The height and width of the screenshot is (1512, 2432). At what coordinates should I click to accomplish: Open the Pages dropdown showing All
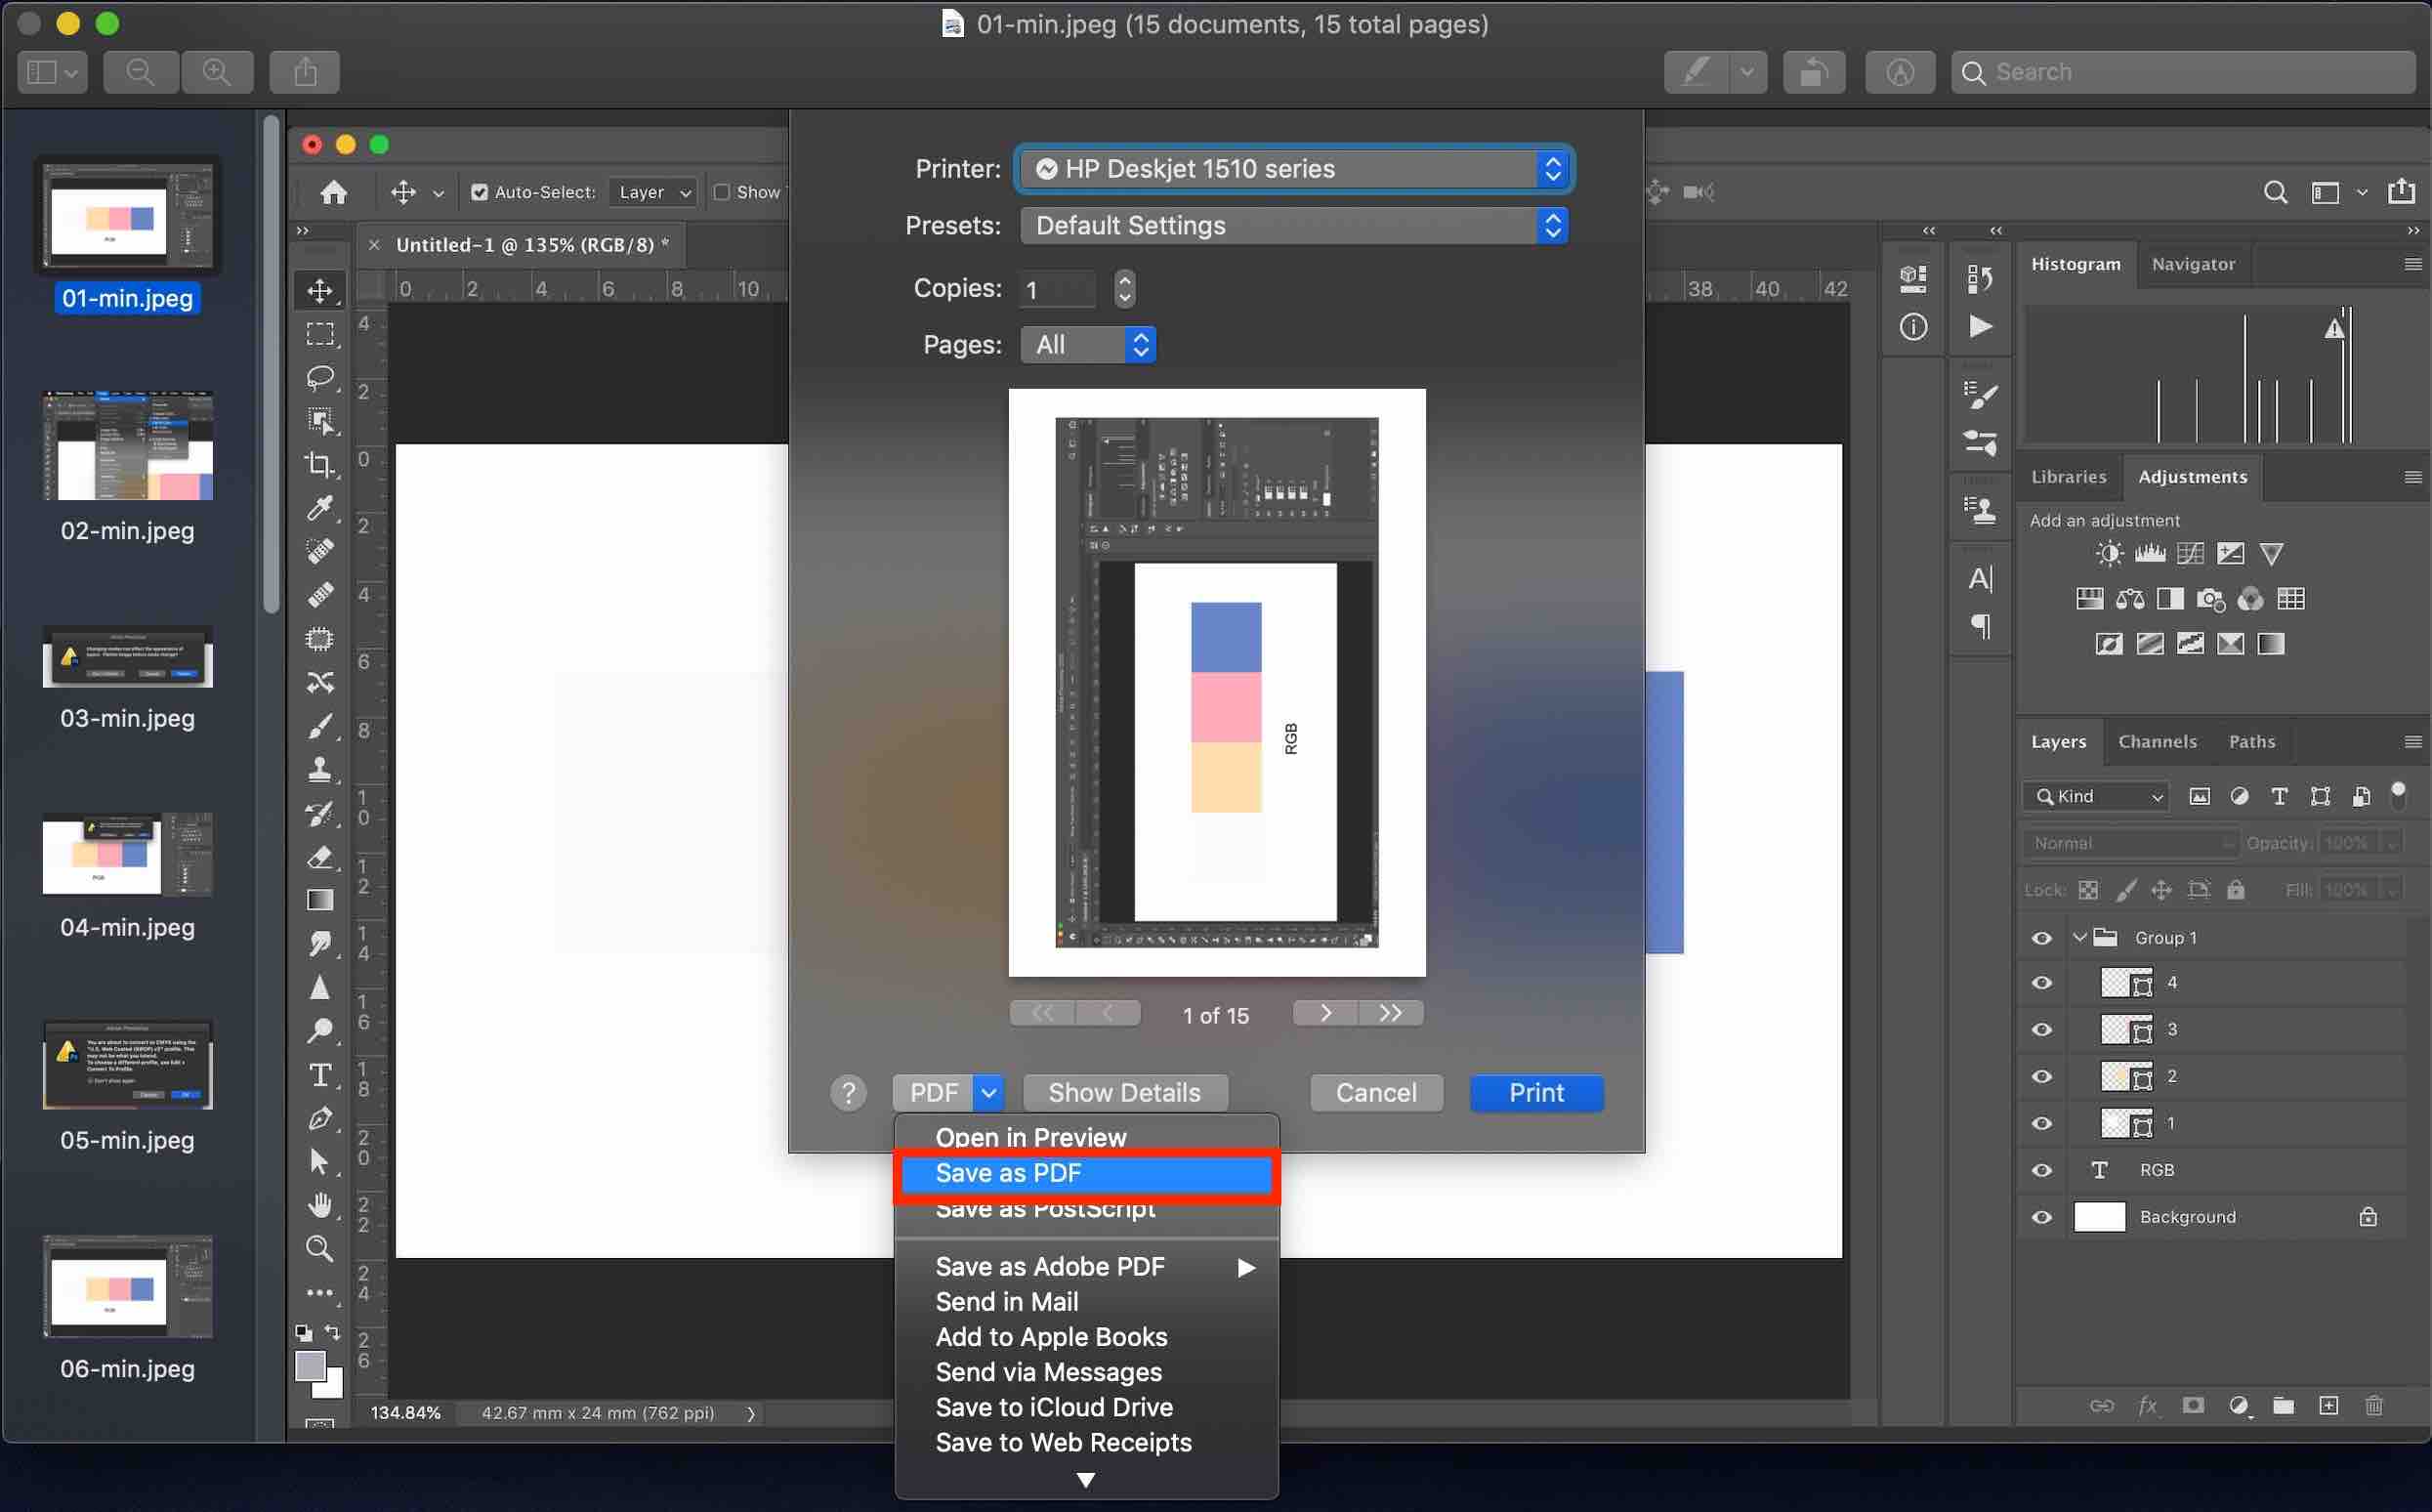(1088, 345)
